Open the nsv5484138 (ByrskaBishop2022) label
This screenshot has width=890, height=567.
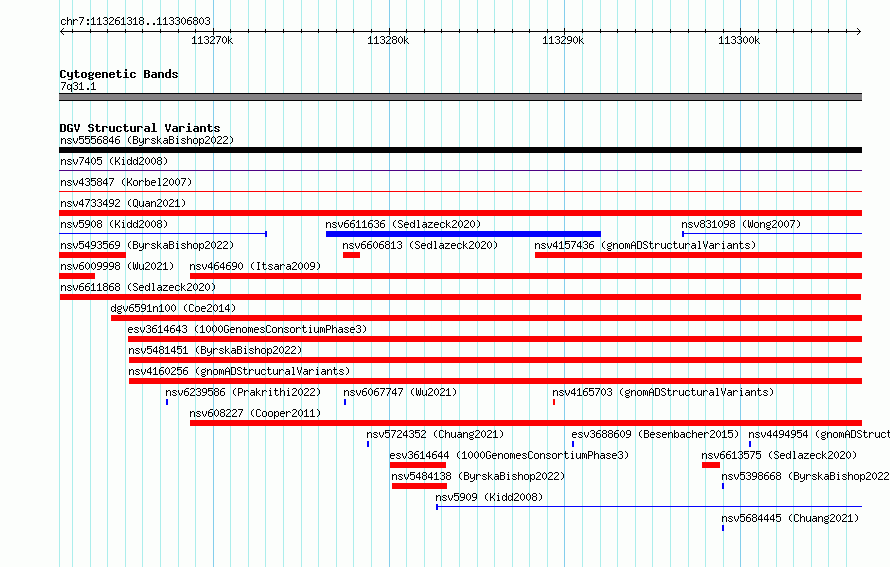[478, 476]
